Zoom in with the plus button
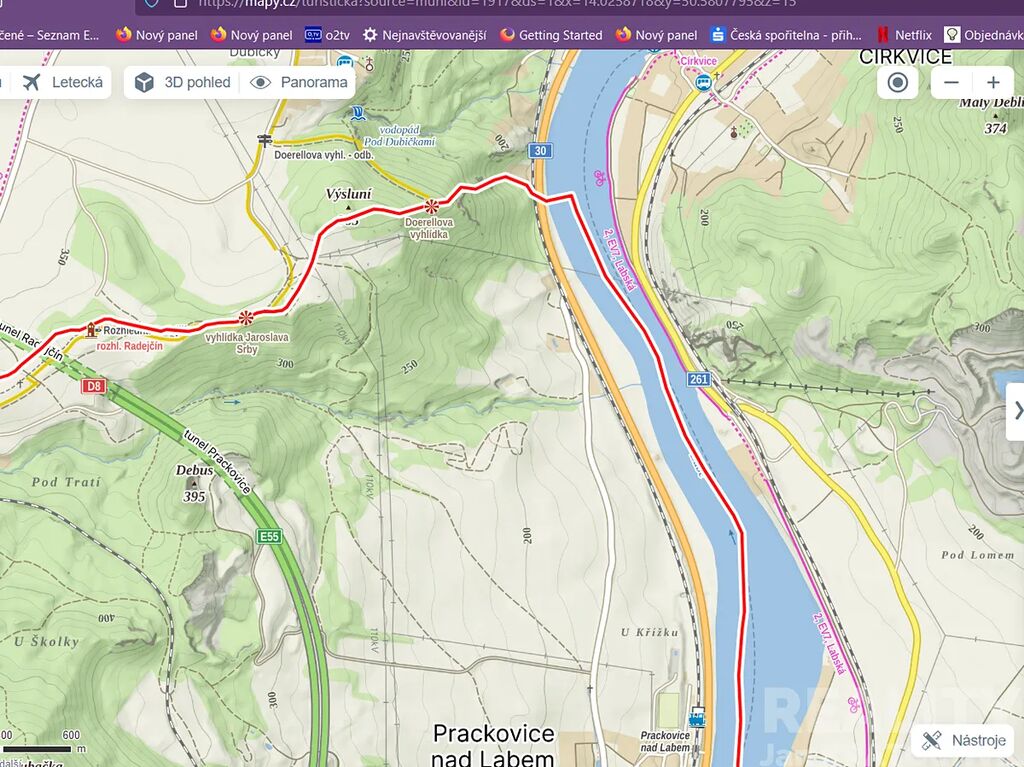 click(993, 82)
